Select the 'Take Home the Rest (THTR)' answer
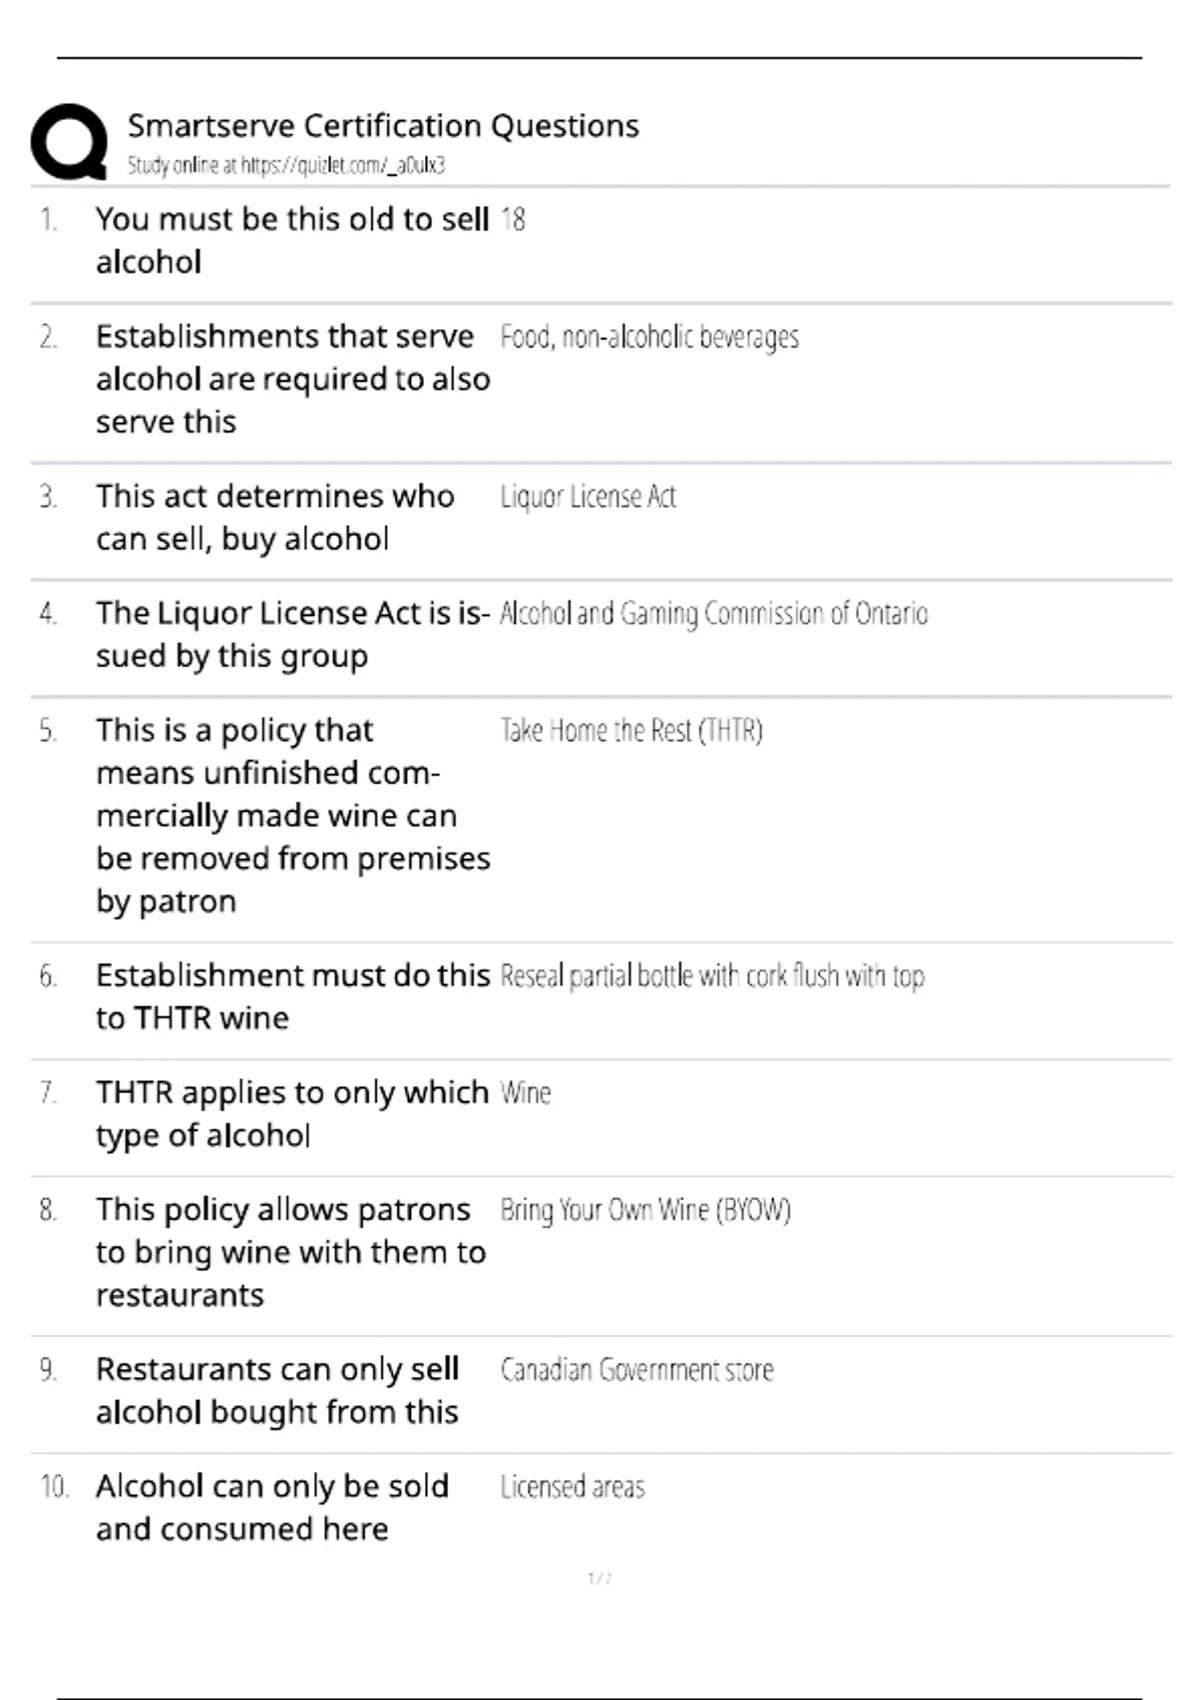Image resolution: width=1200 pixels, height=1700 pixels. pyautogui.click(x=631, y=730)
